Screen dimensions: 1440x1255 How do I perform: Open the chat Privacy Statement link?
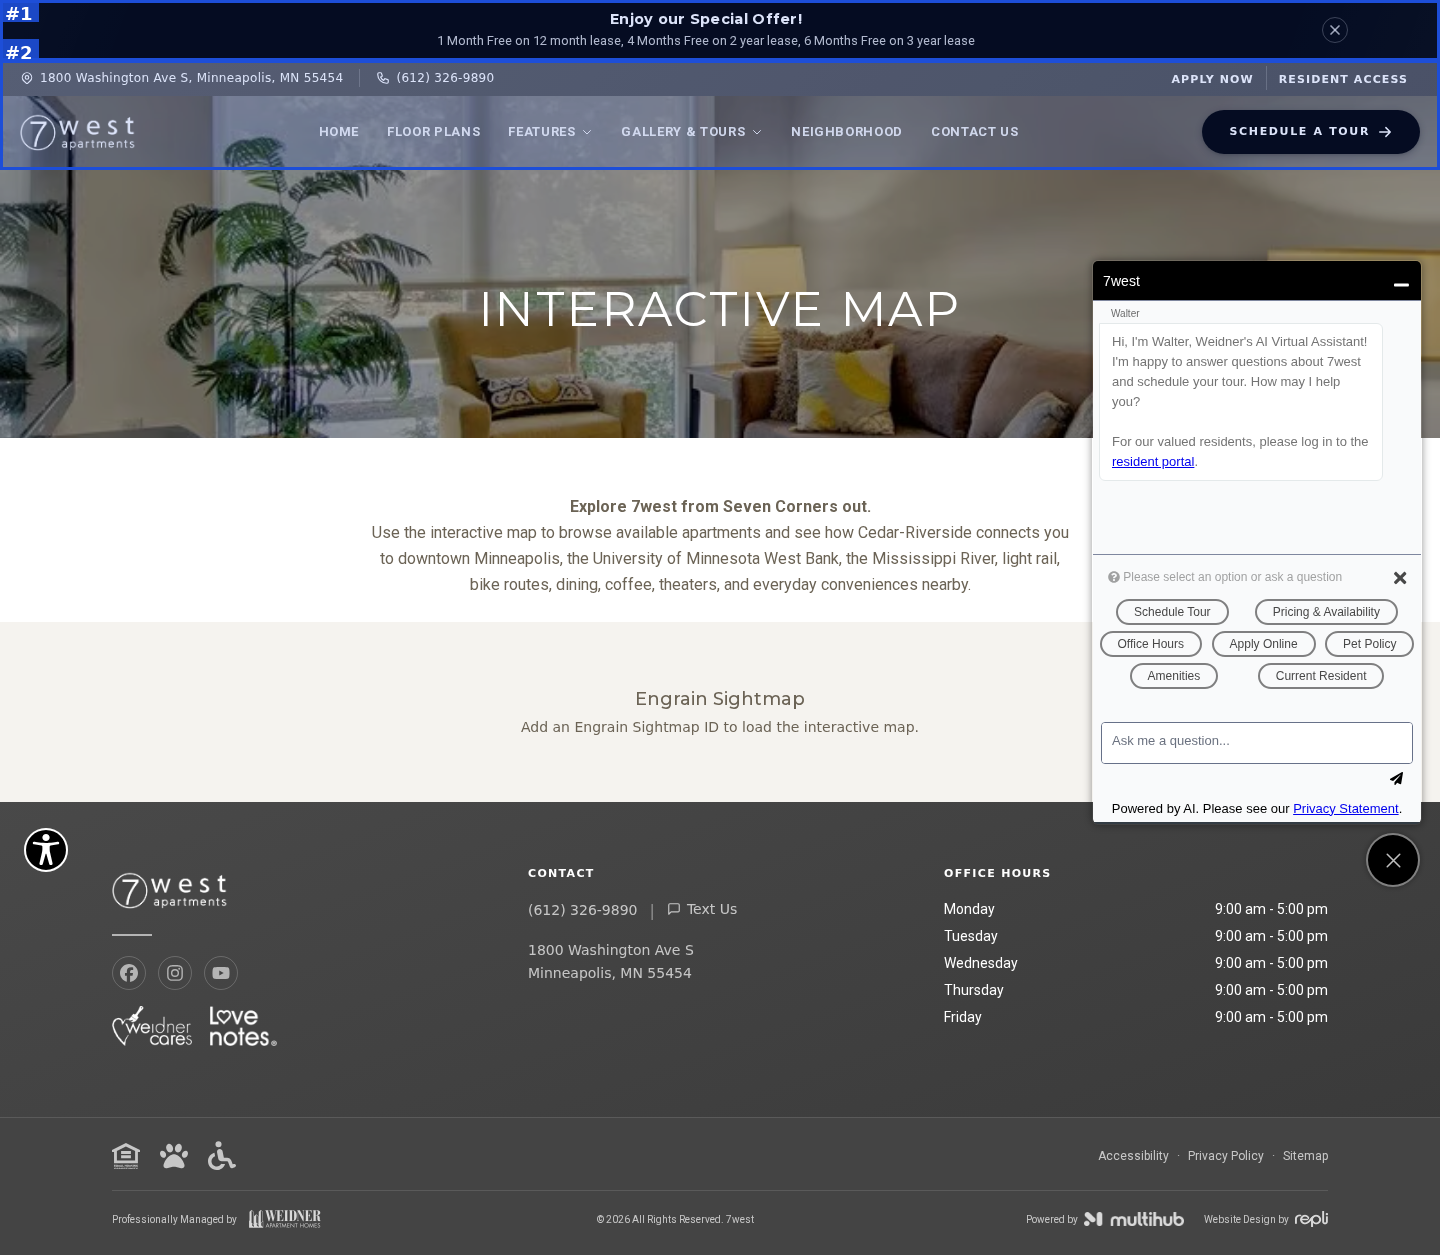coord(1346,809)
